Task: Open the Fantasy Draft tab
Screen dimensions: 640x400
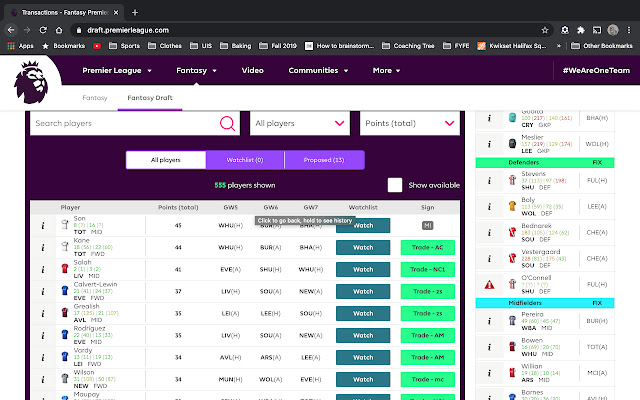Action: click(x=150, y=98)
